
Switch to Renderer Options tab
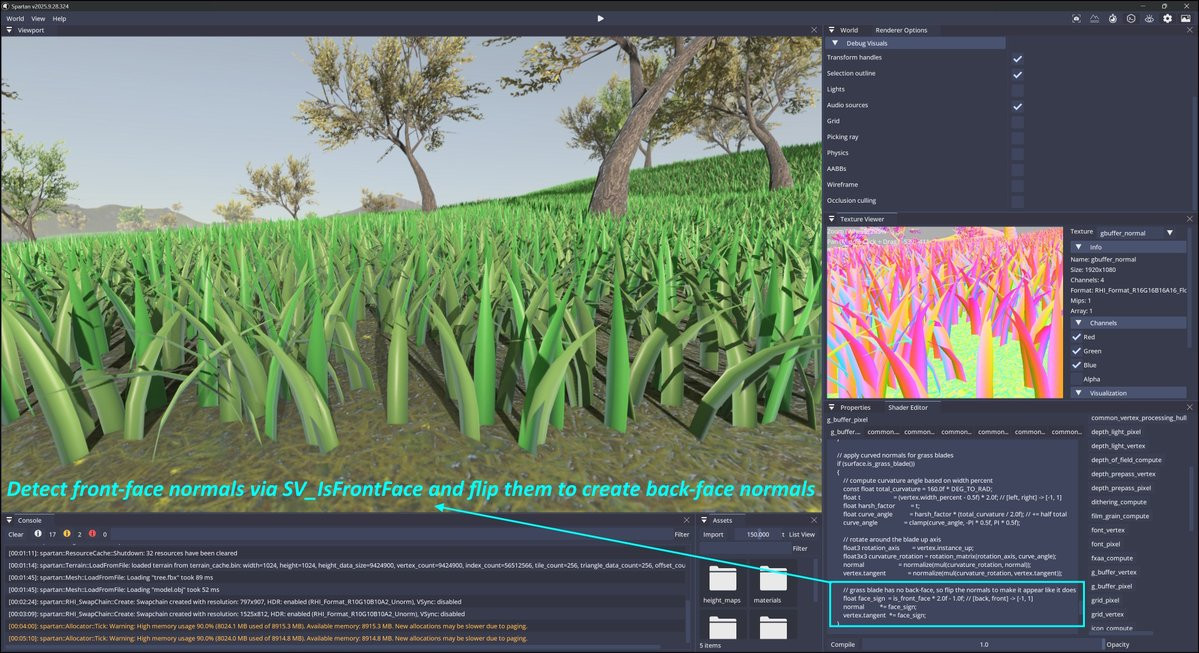[901, 30]
